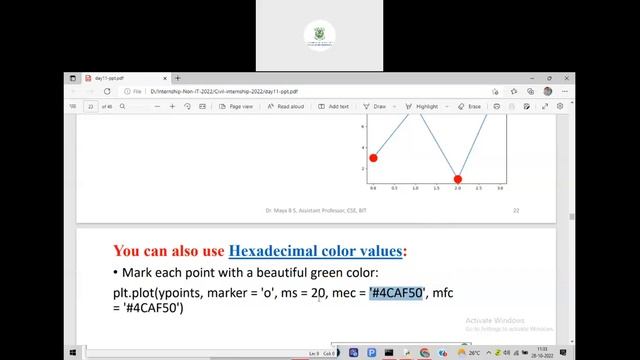Expand hidden system tray icons

489,352
